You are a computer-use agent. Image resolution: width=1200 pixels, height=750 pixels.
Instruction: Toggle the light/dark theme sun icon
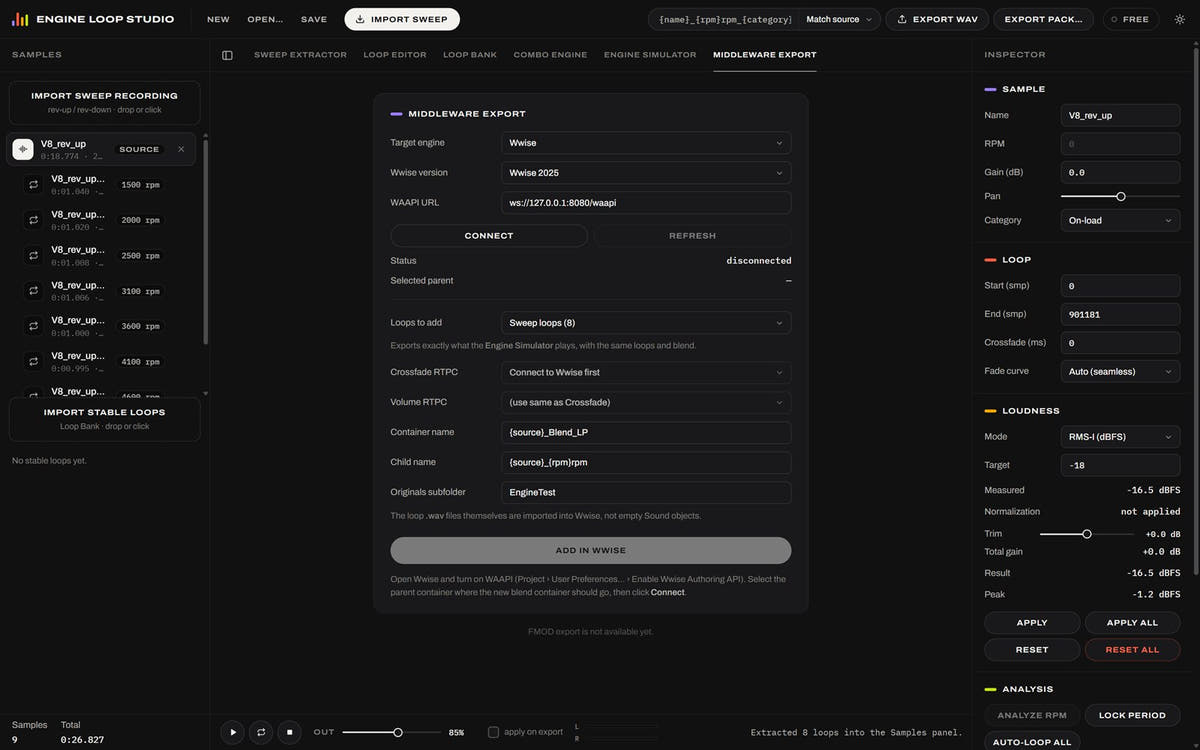click(x=1179, y=19)
